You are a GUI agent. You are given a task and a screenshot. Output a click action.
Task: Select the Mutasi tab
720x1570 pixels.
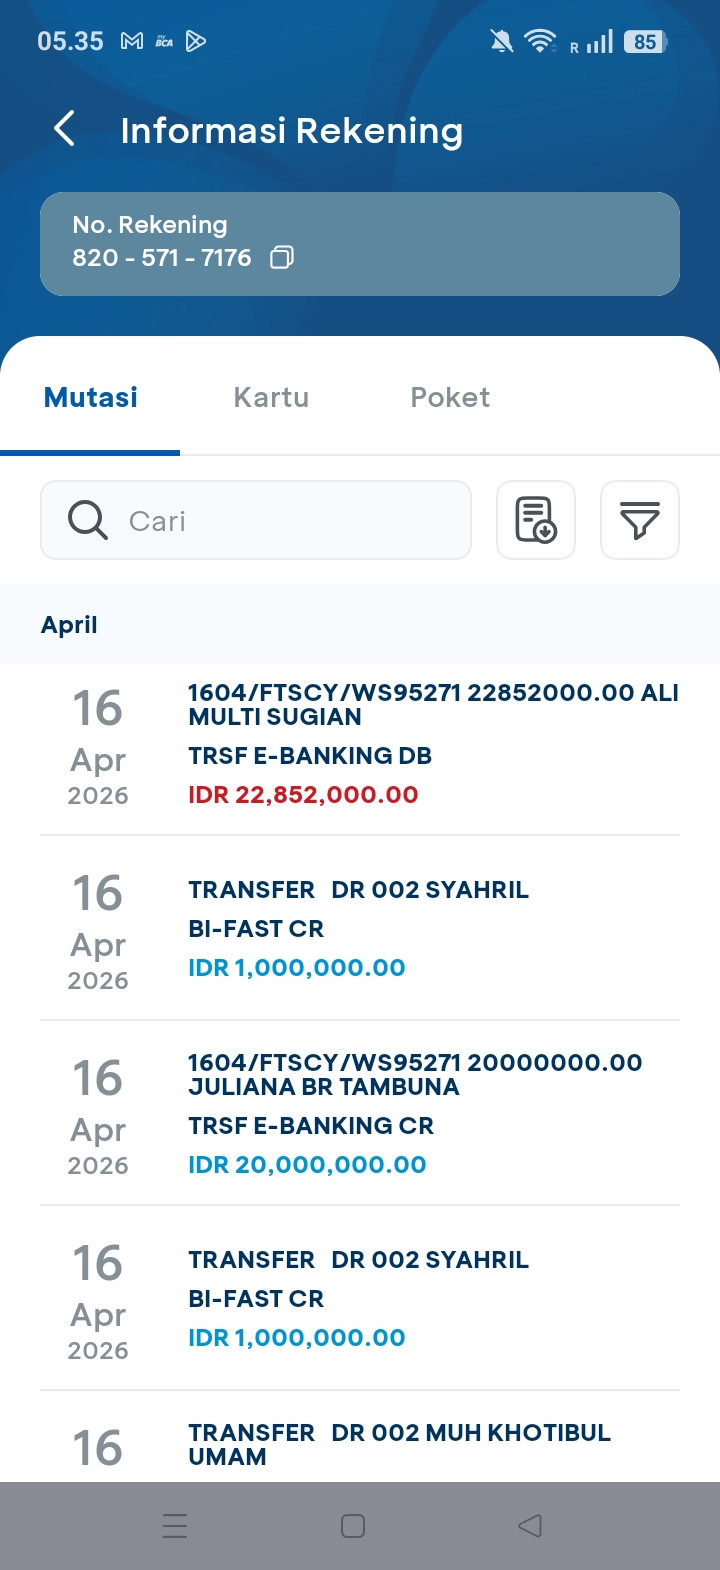point(91,397)
